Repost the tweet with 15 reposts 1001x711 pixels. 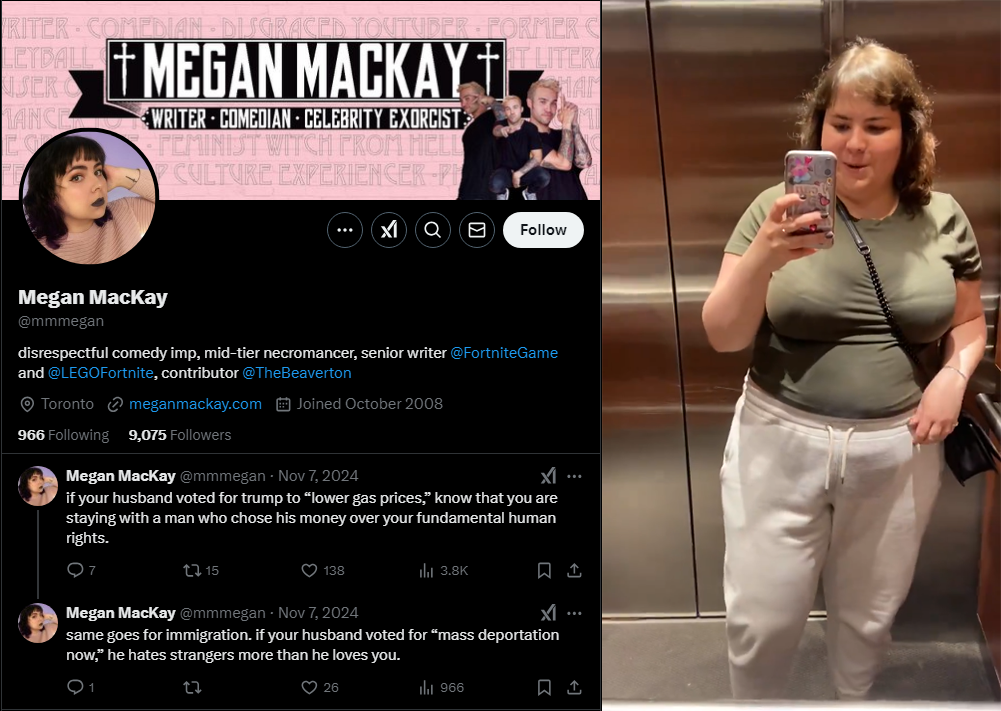coord(192,571)
